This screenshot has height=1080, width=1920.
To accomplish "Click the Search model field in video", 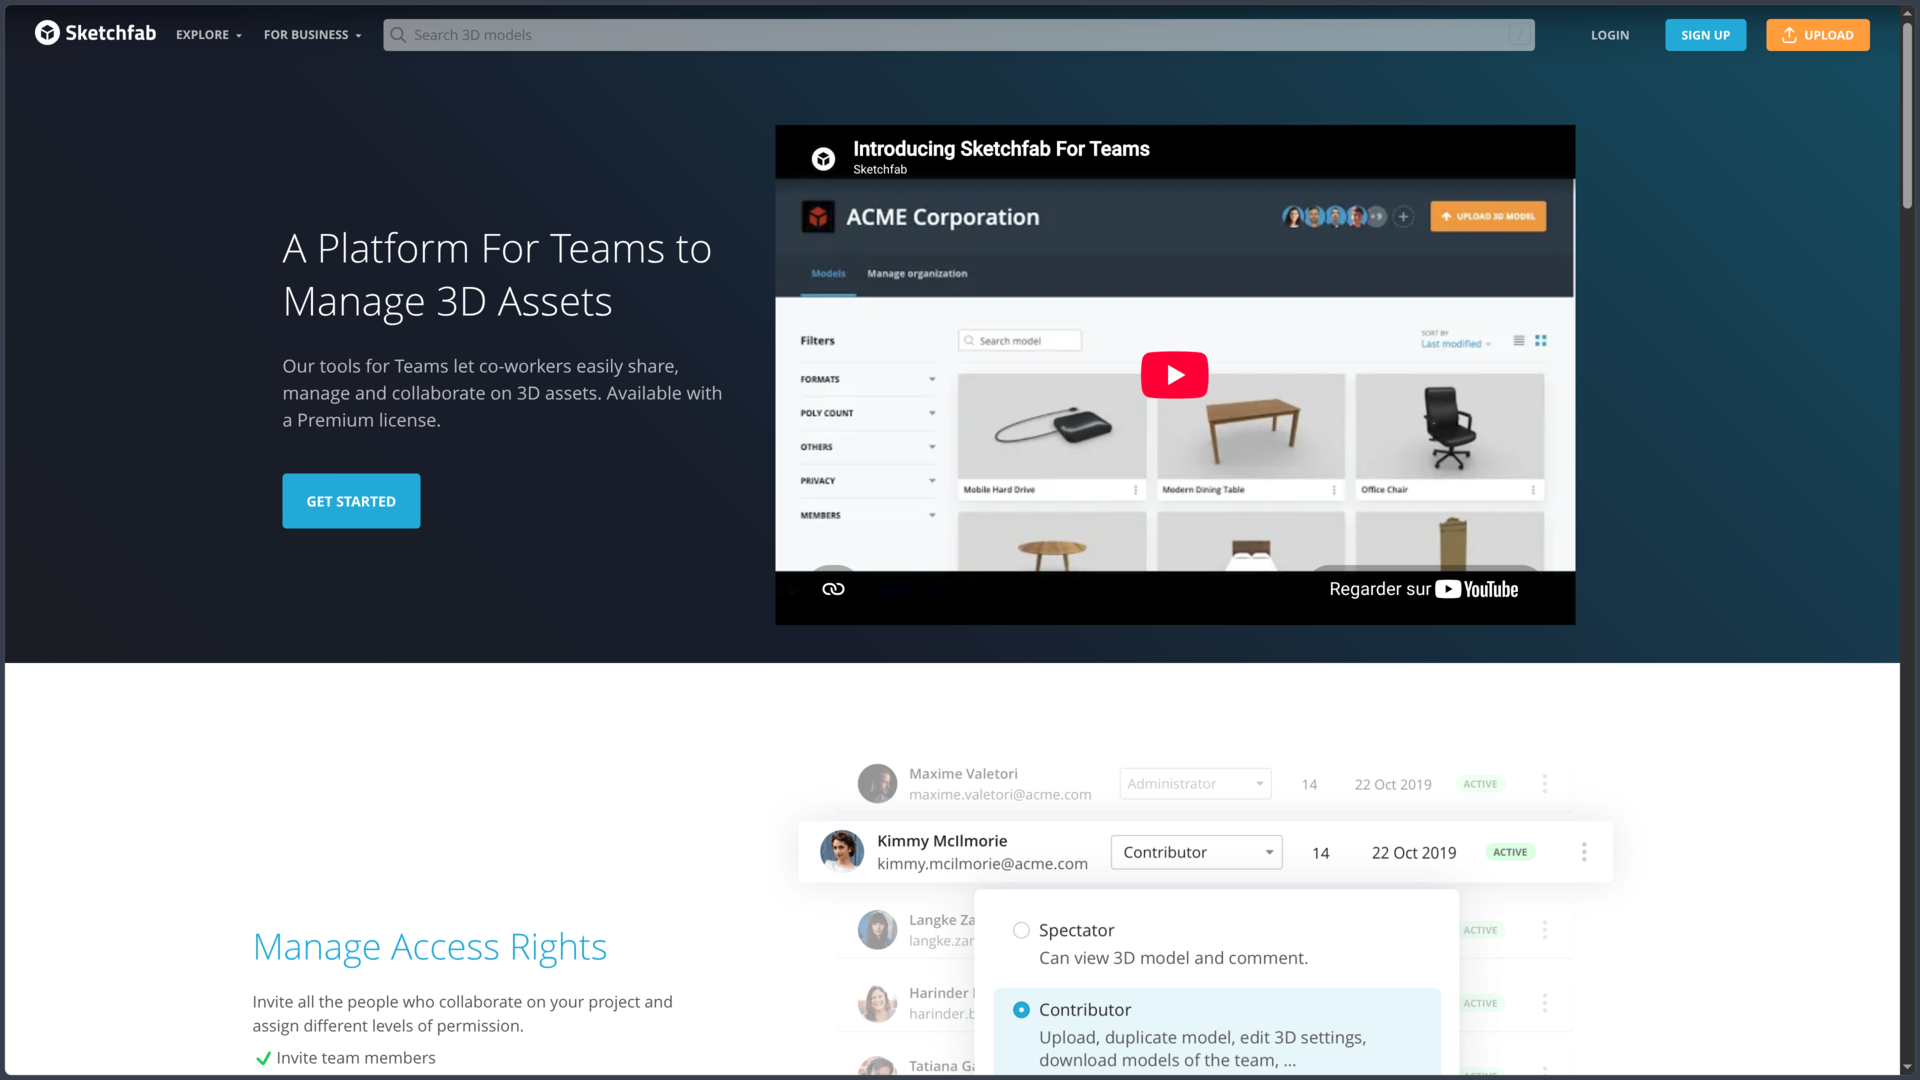I will [x=1019, y=341].
